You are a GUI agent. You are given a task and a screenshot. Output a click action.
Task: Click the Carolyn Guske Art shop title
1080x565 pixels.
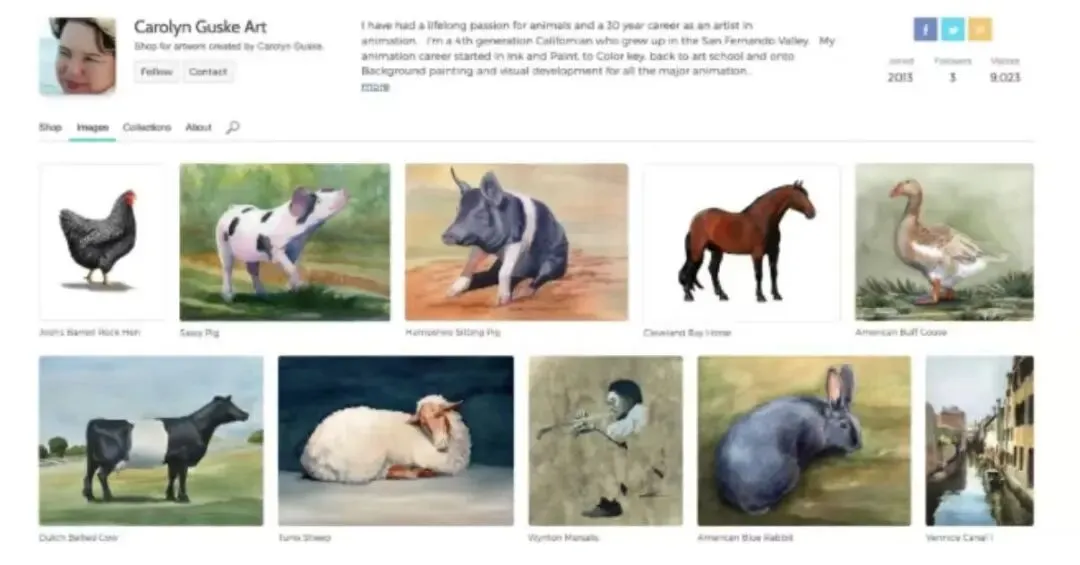(200, 27)
